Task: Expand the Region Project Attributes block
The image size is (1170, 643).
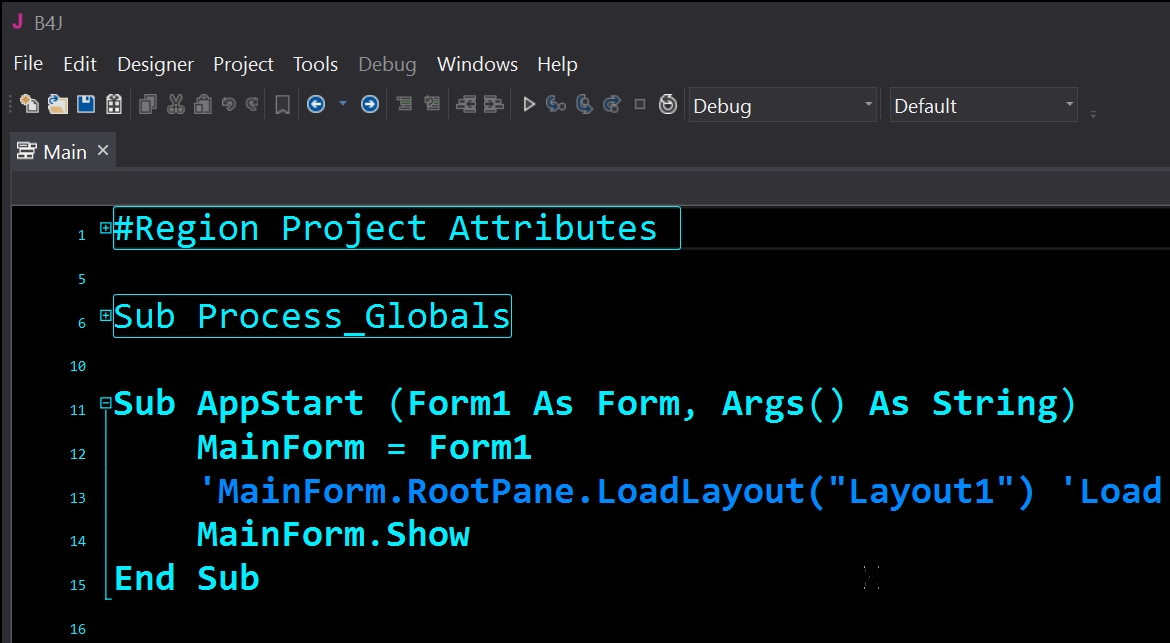Action: [106, 228]
